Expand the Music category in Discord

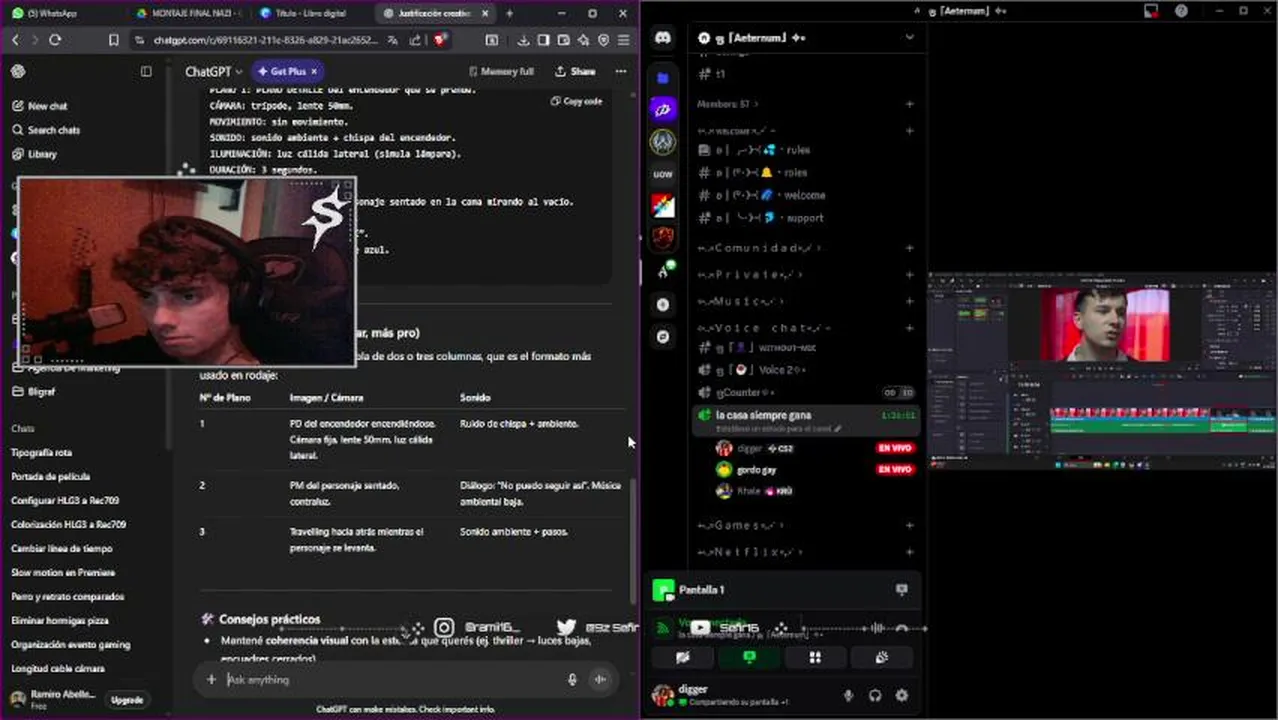click(x=740, y=302)
